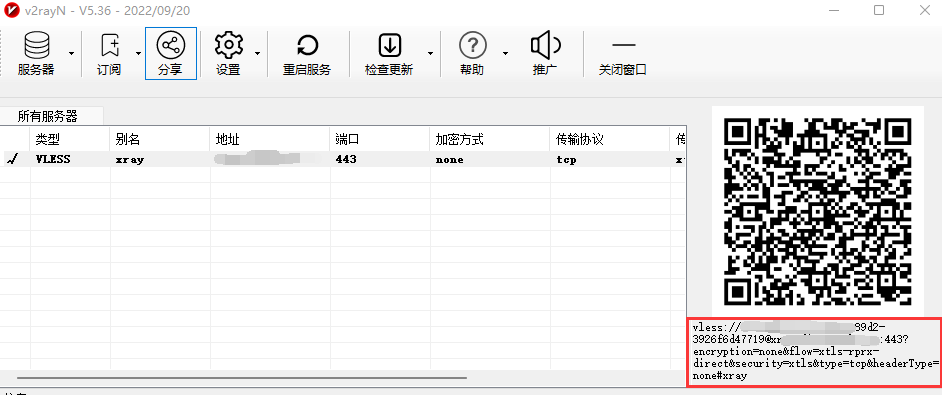Screen dimensions: 942x395
Task: Sort by the 加密方式 column header
Action: pos(489,139)
